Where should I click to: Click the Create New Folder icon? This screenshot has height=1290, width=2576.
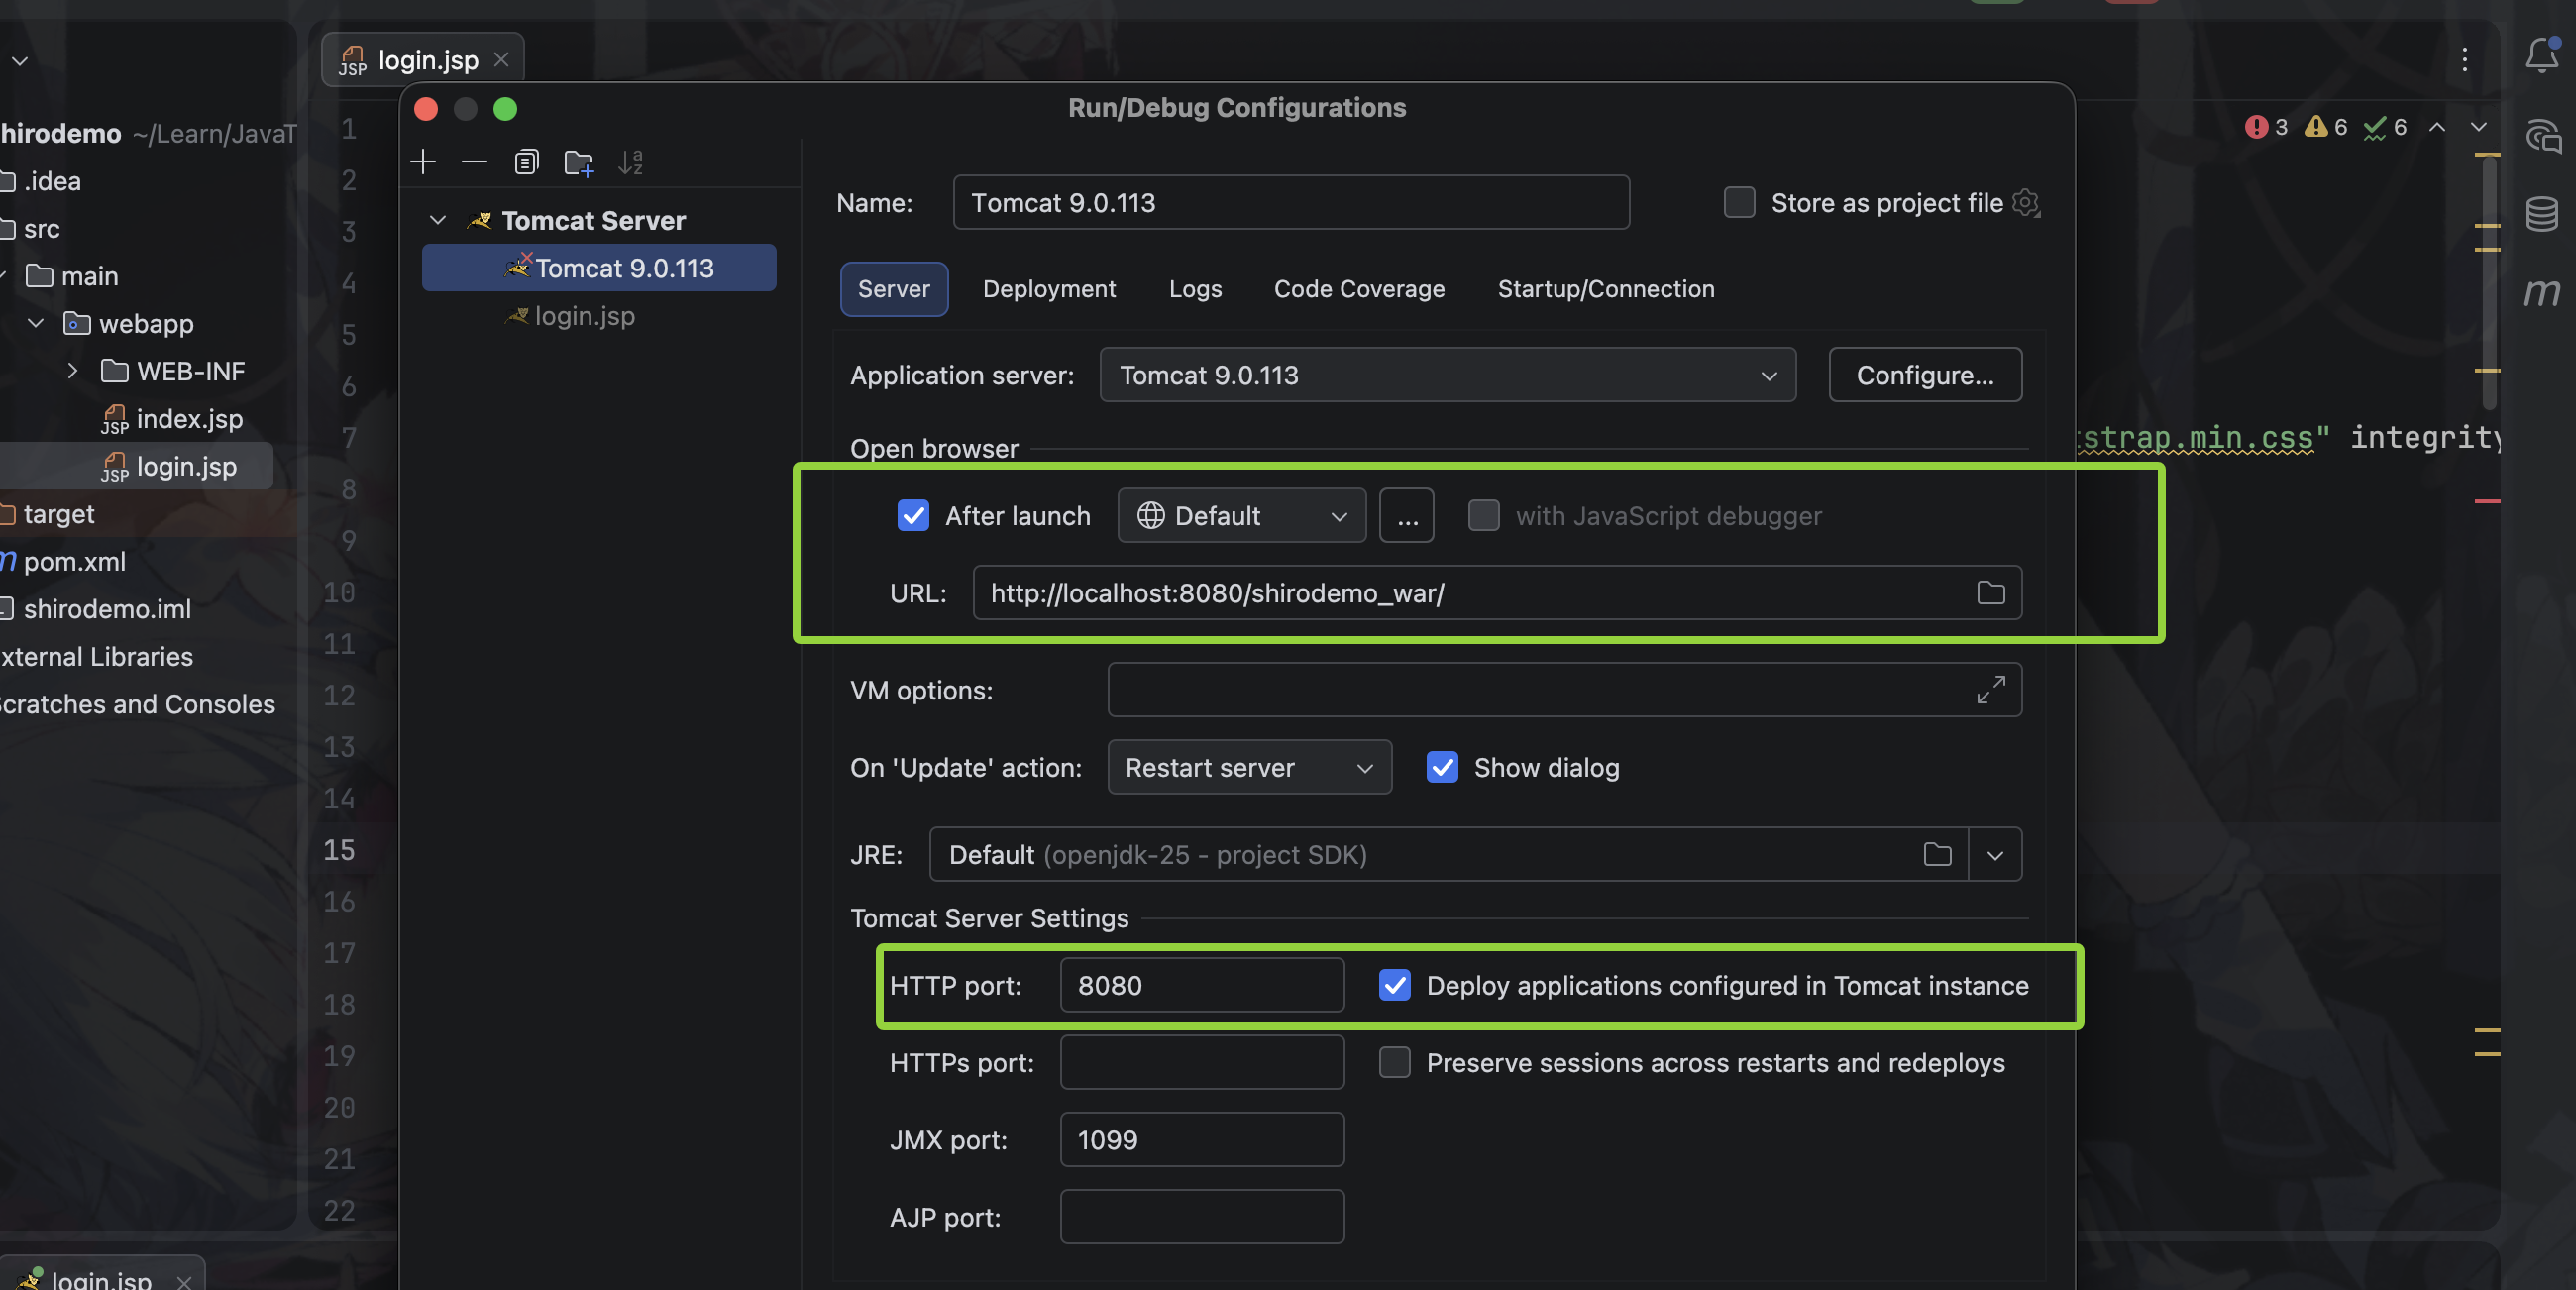[578, 162]
